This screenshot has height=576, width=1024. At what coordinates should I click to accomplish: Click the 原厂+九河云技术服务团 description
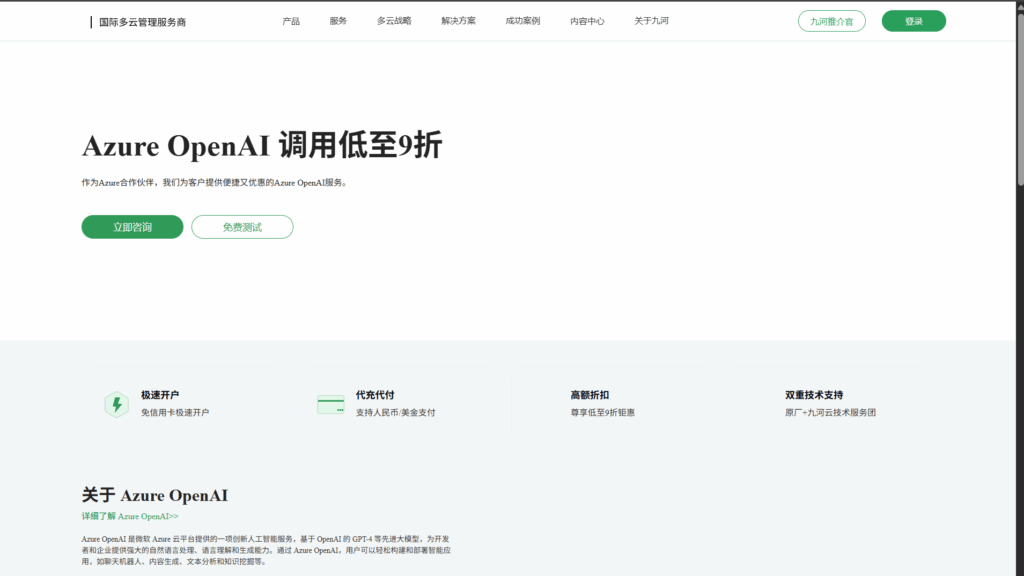tap(831, 413)
